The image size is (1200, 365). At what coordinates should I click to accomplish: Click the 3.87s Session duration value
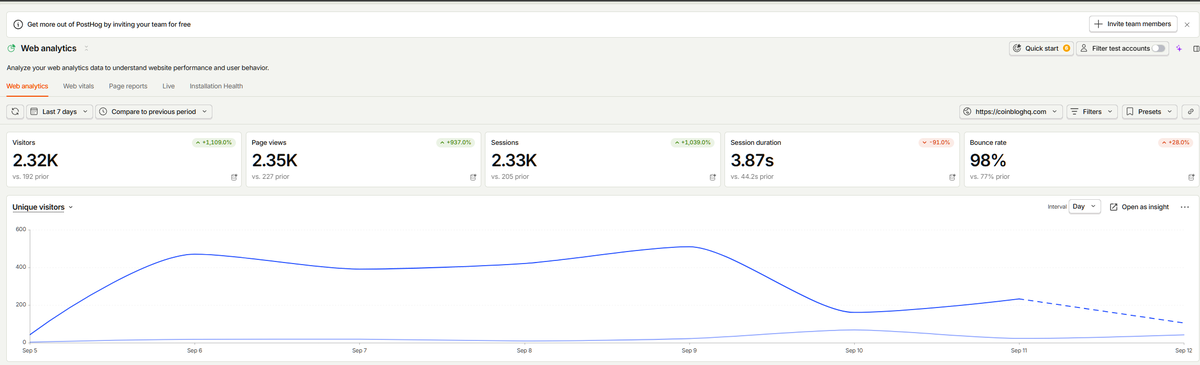[753, 160]
